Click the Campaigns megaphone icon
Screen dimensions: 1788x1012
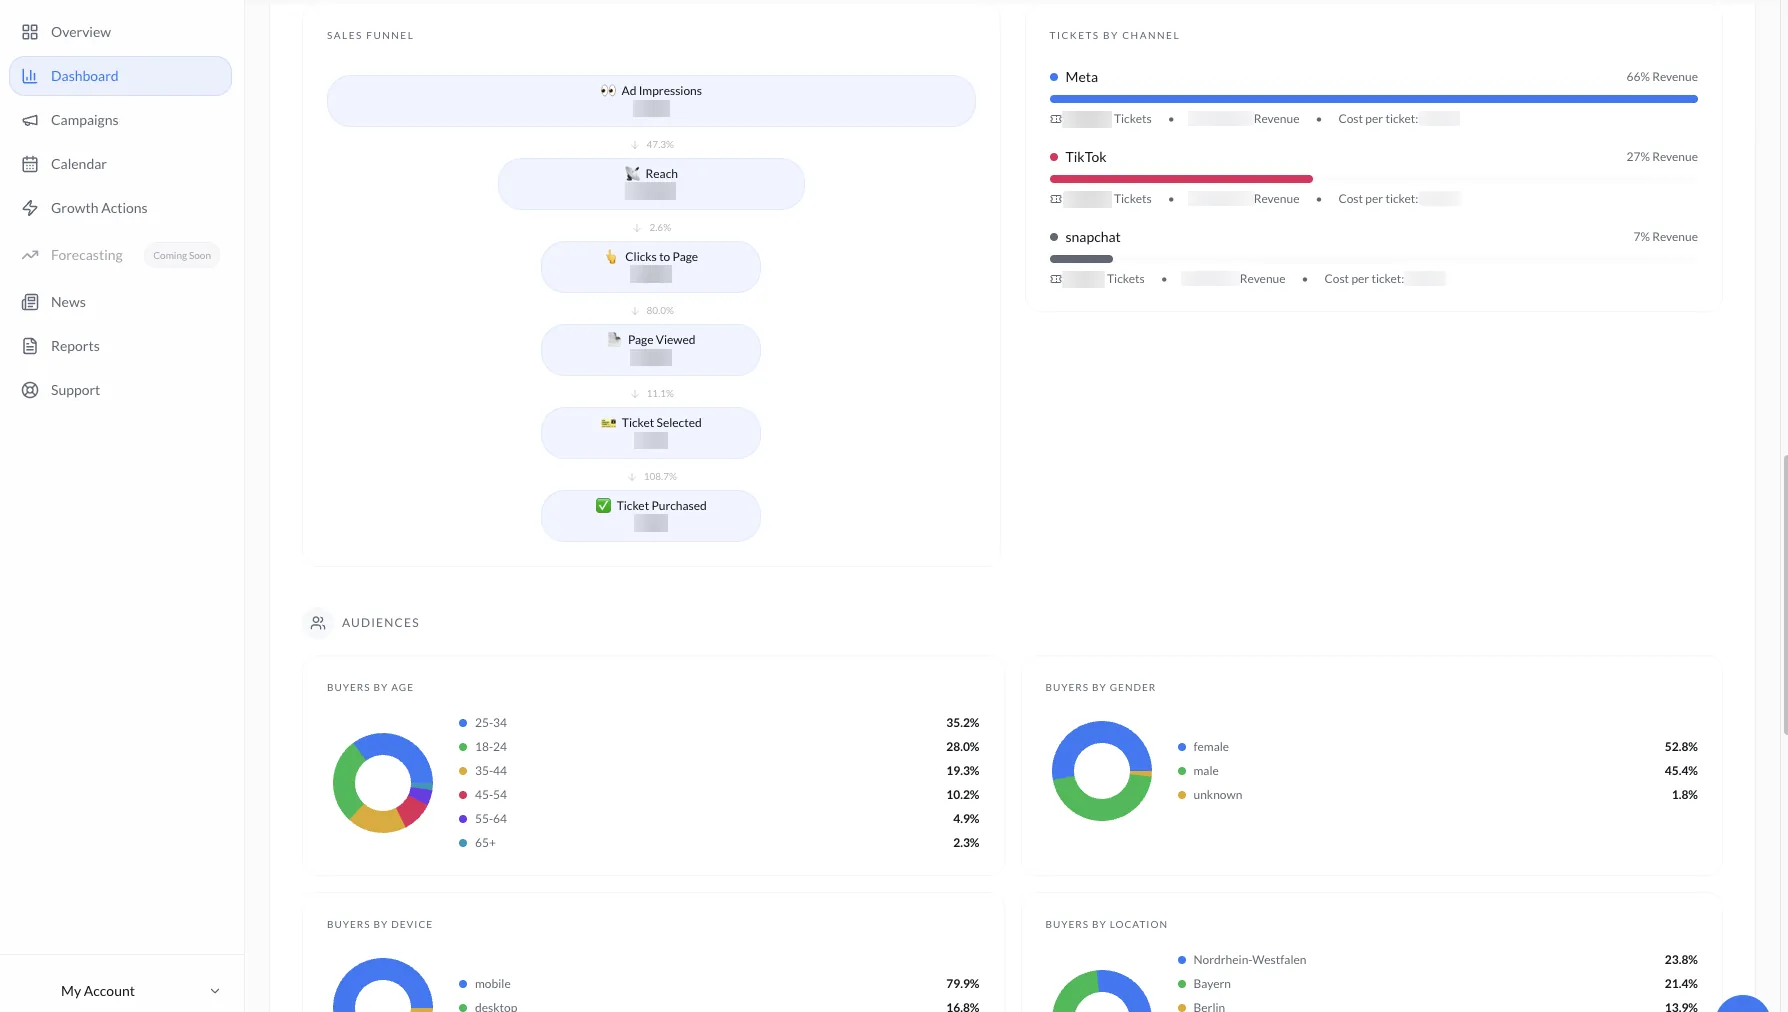tap(30, 120)
